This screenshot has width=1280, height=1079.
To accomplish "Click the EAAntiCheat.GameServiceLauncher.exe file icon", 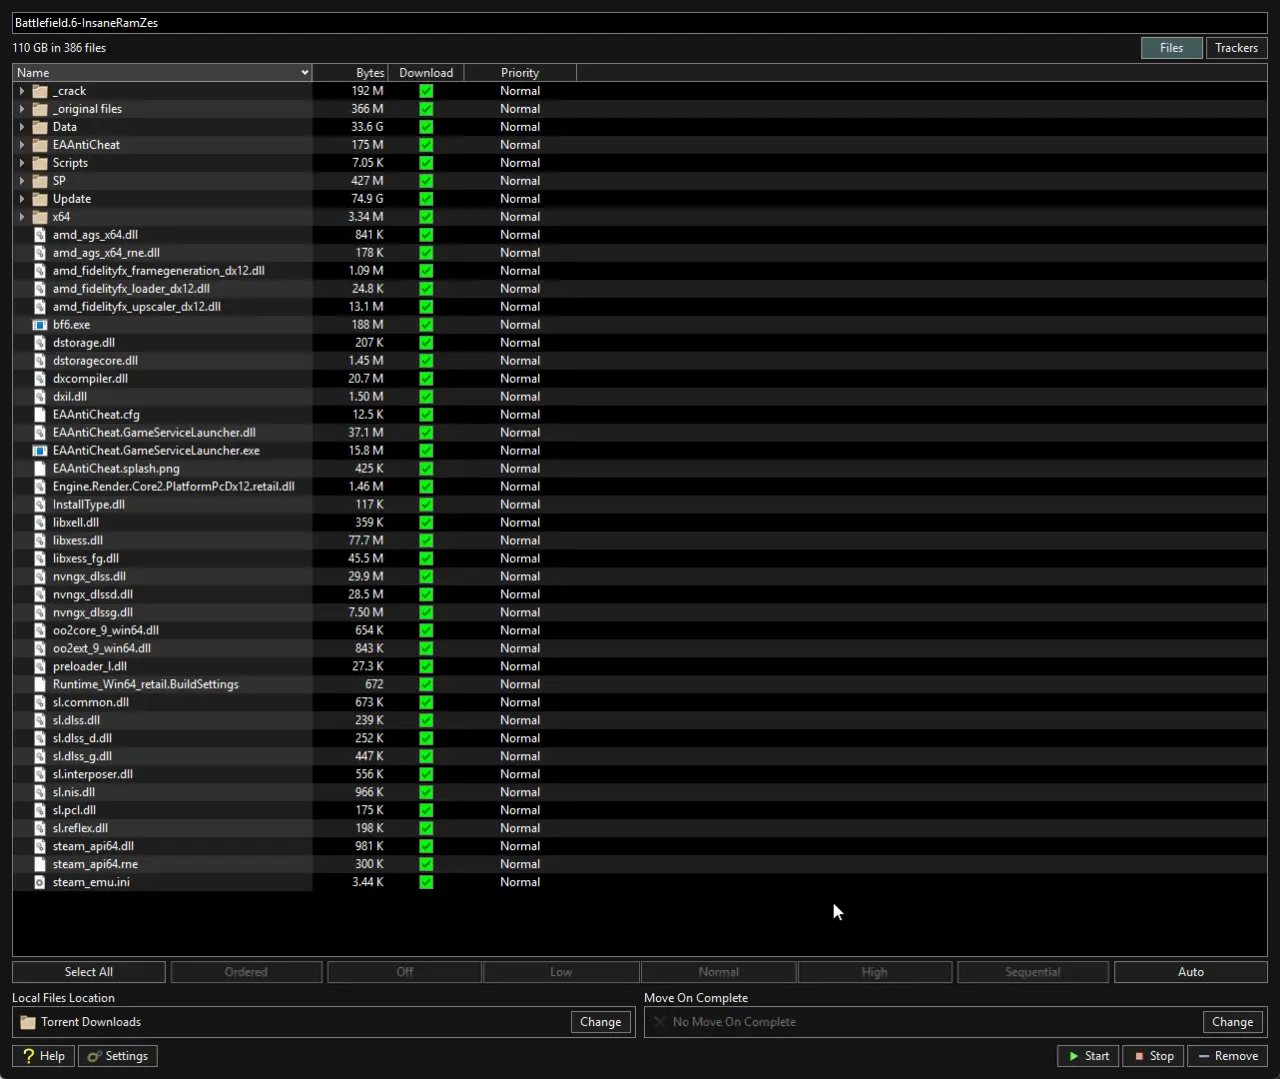I will pos(40,451).
